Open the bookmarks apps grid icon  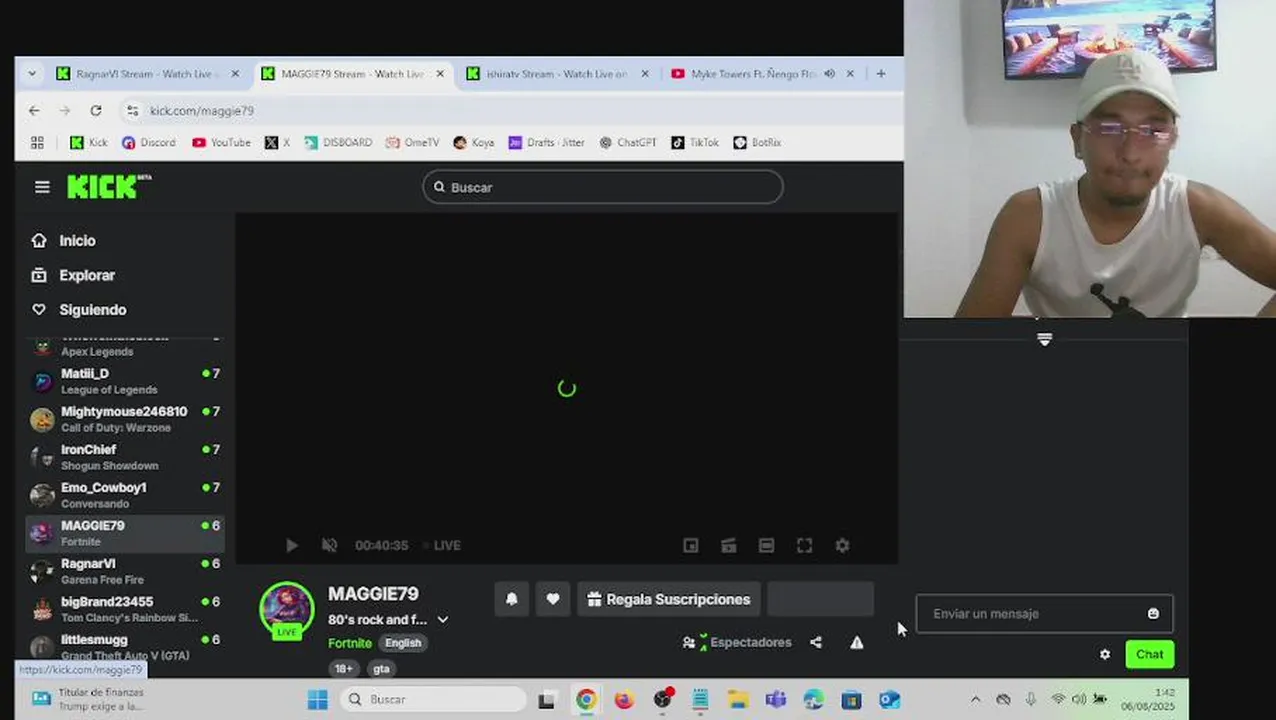point(37,142)
